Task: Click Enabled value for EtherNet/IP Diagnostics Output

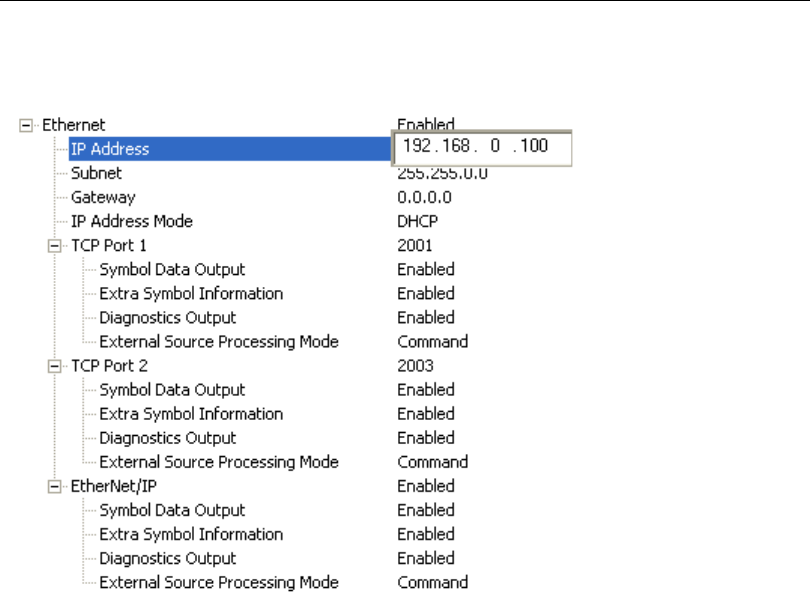Action: [x=425, y=558]
